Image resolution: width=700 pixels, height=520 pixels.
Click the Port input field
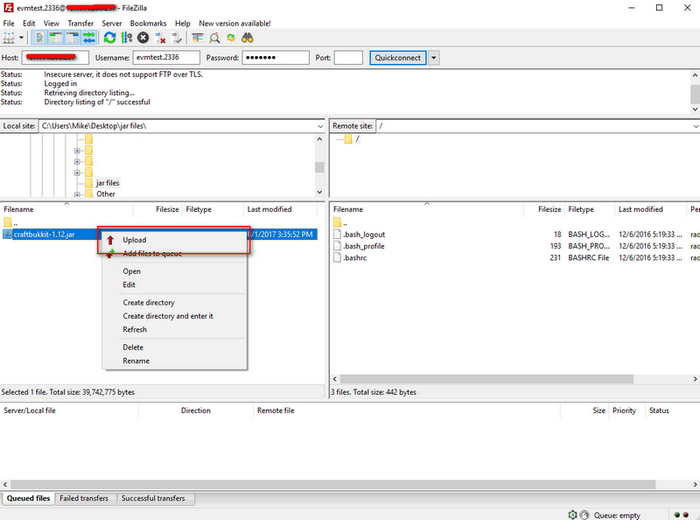click(x=348, y=58)
